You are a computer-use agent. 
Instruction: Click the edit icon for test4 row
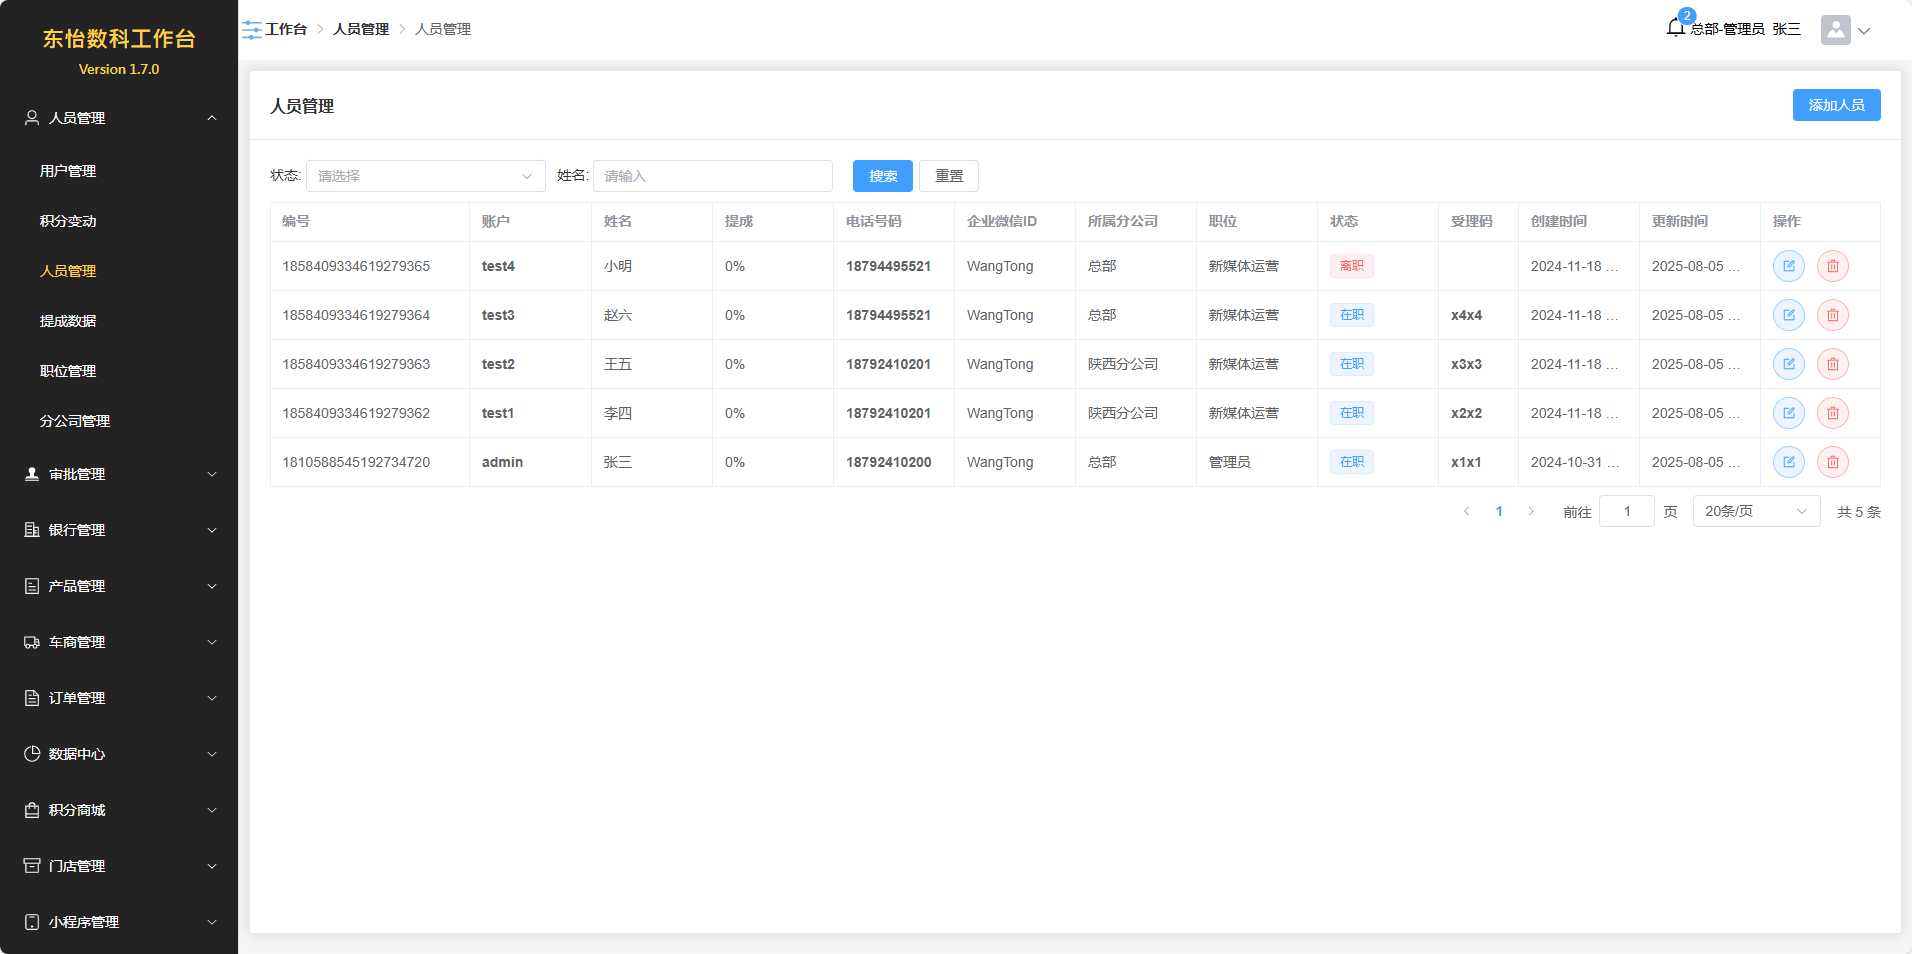[x=1788, y=266]
